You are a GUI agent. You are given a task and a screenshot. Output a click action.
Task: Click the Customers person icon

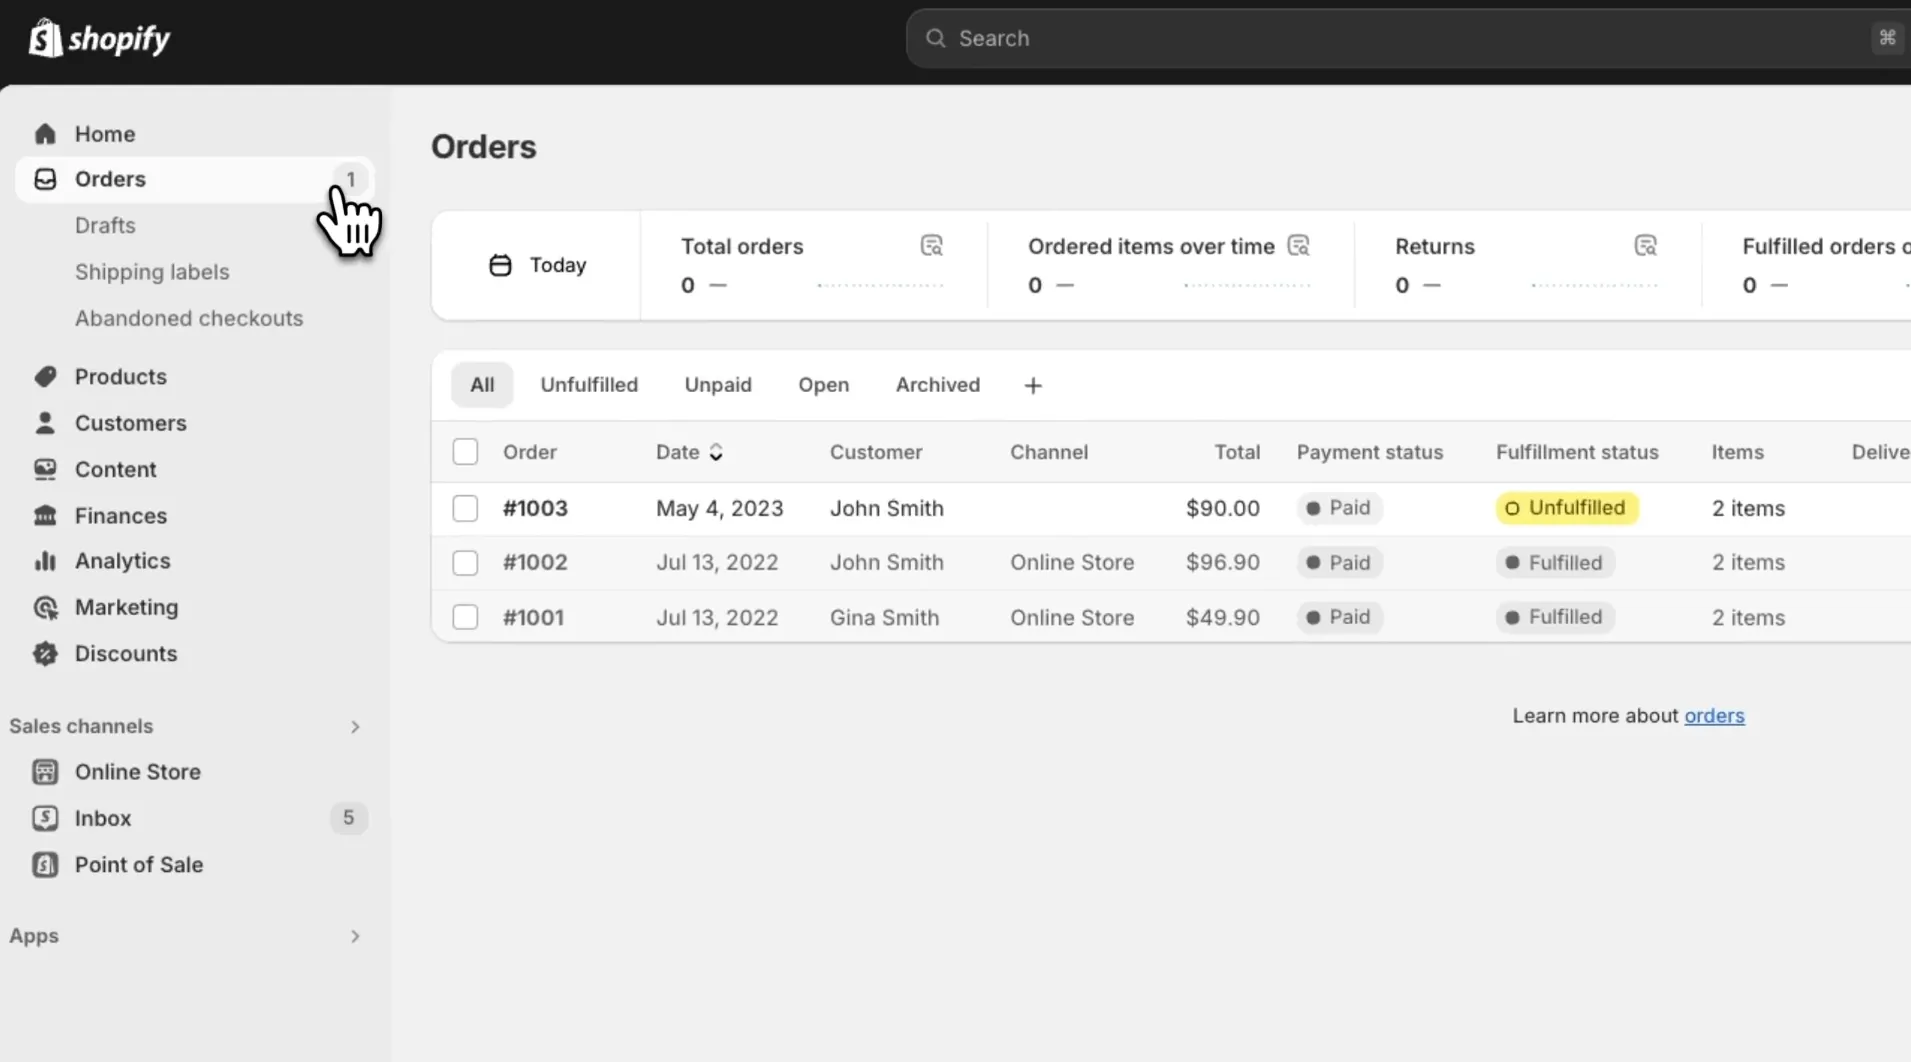coord(45,423)
